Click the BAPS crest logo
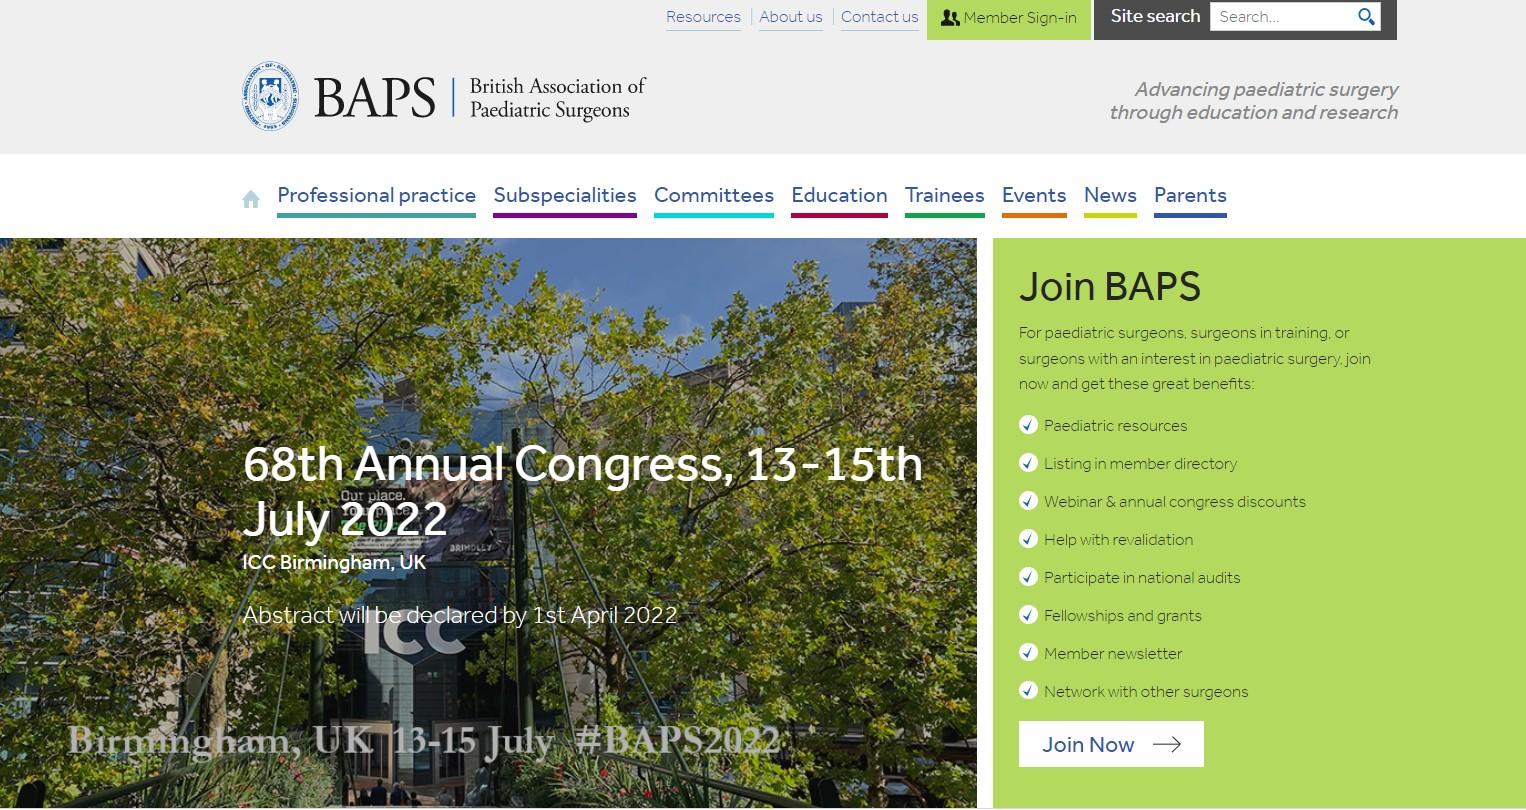Screen dimensions: 1526x810 coord(269,97)
